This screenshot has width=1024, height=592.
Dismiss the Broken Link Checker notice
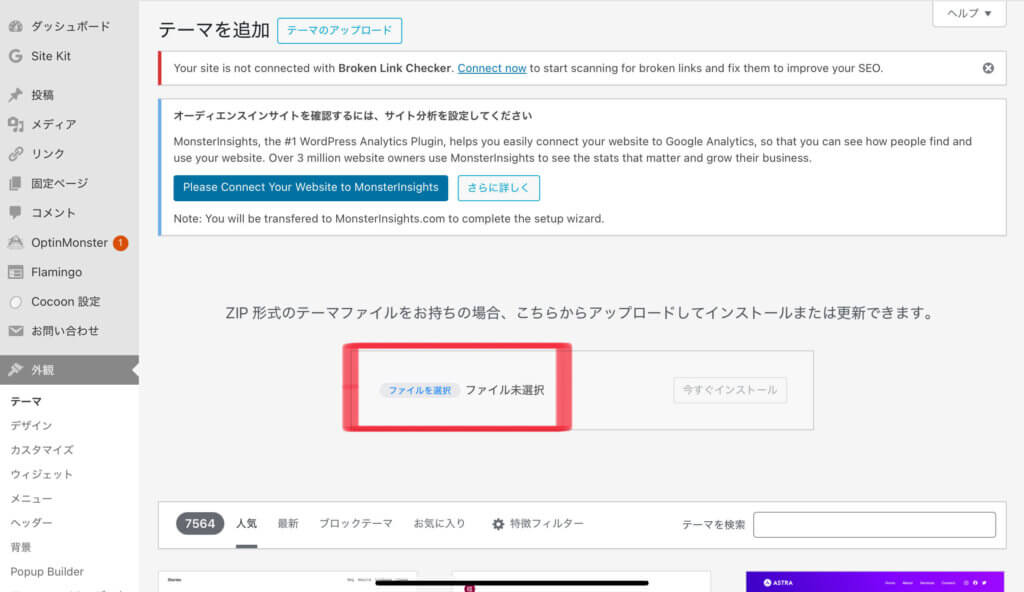988,68
